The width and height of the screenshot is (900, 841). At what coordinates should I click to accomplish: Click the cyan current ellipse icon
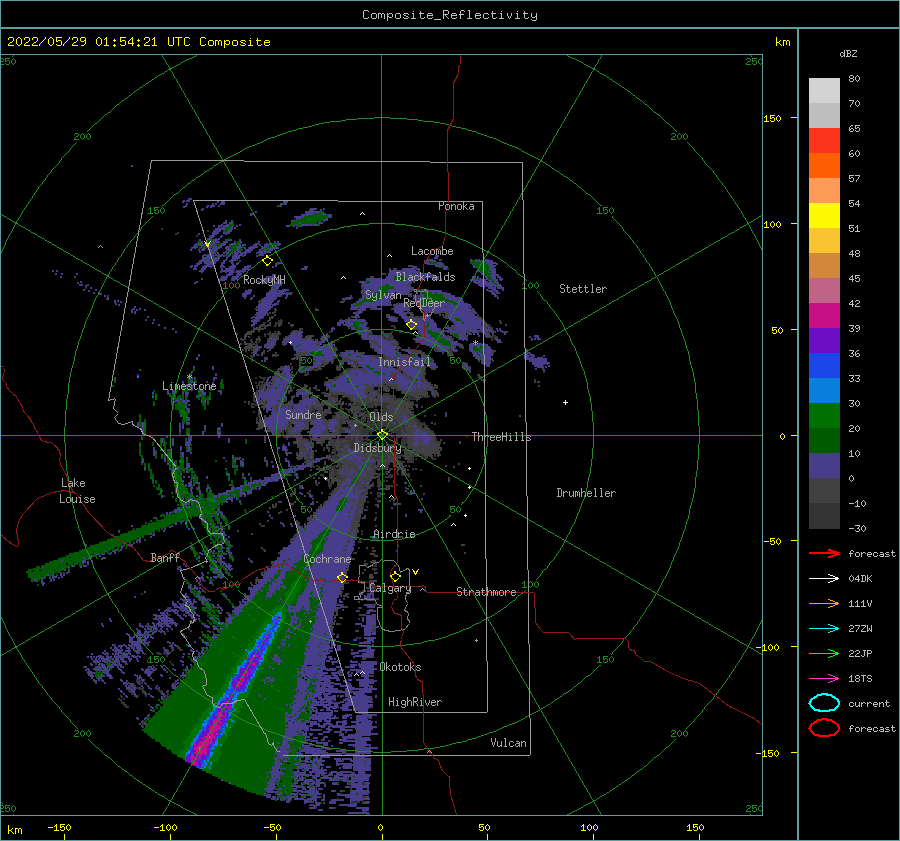click(x=824, y=703)
